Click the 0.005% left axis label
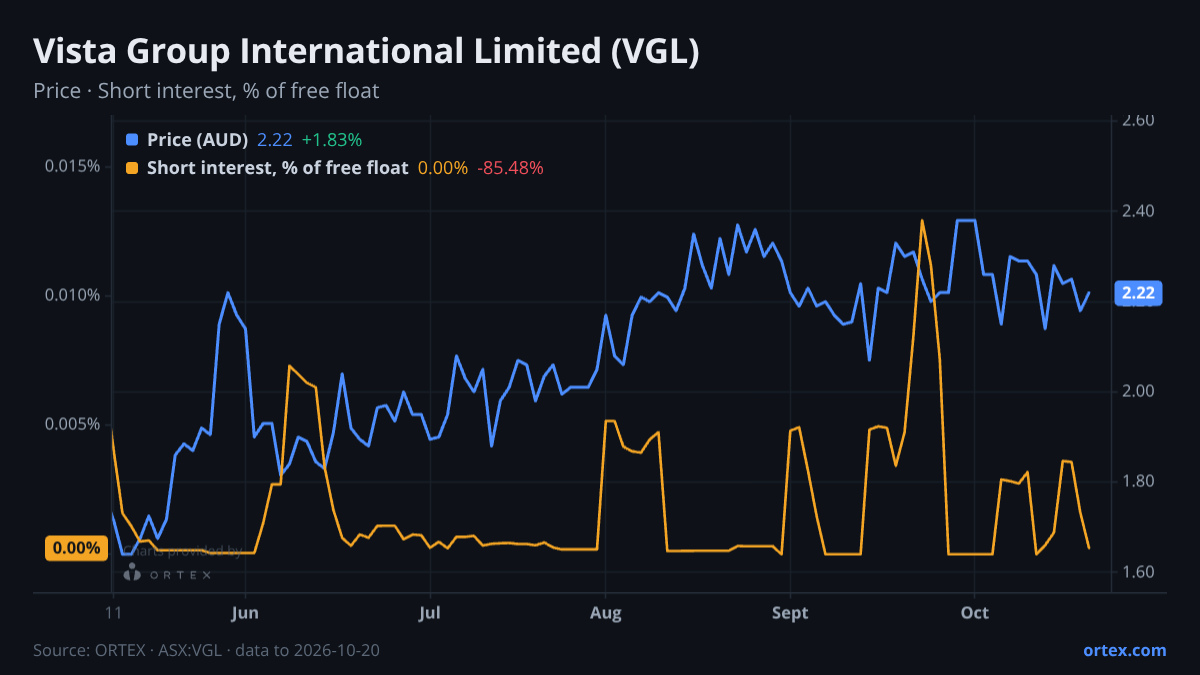 click(72, 424)
